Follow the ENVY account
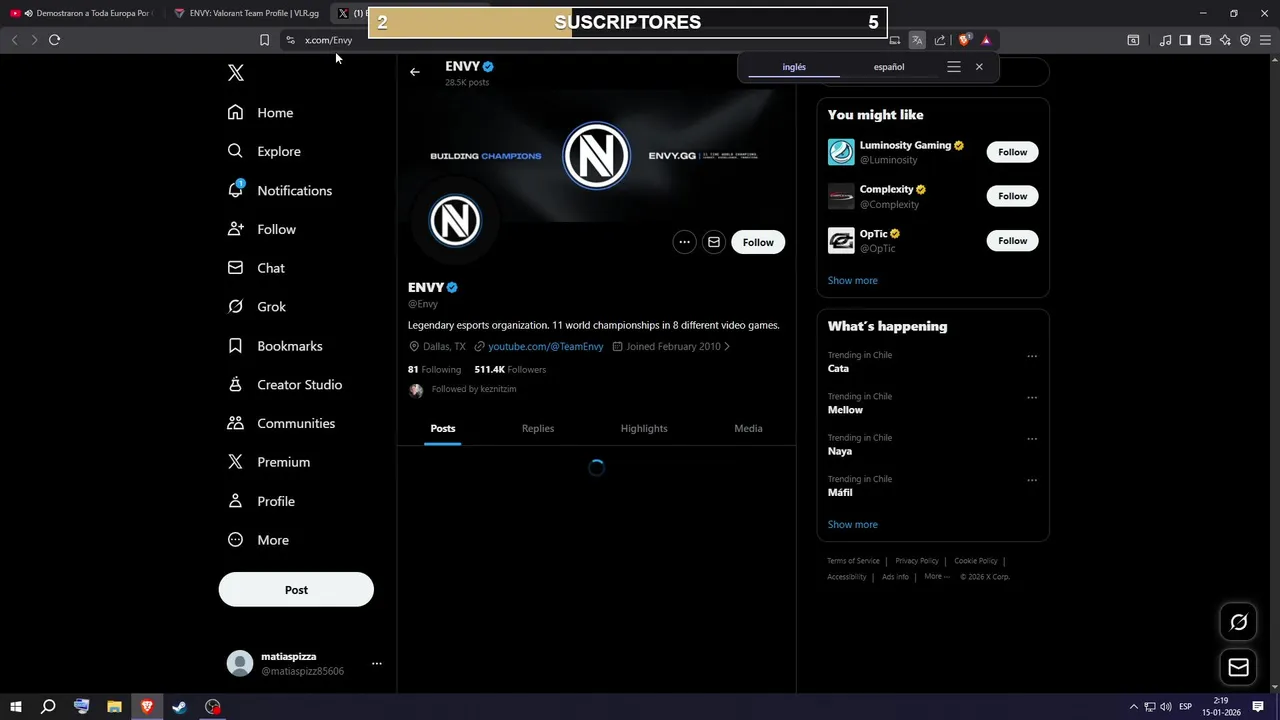 tap(758, 242)
